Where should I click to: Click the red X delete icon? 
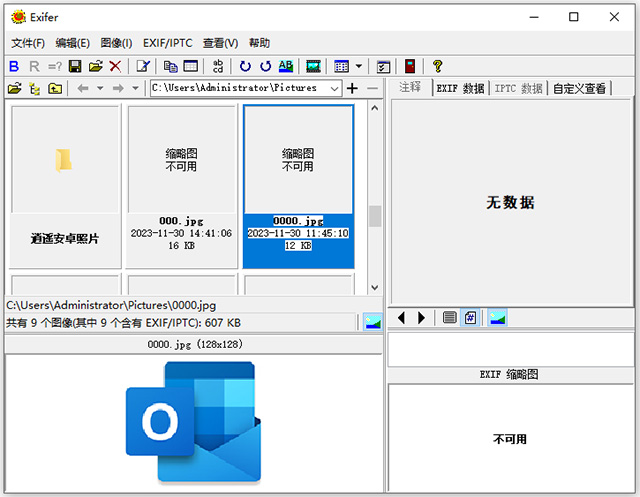(116, 66)
